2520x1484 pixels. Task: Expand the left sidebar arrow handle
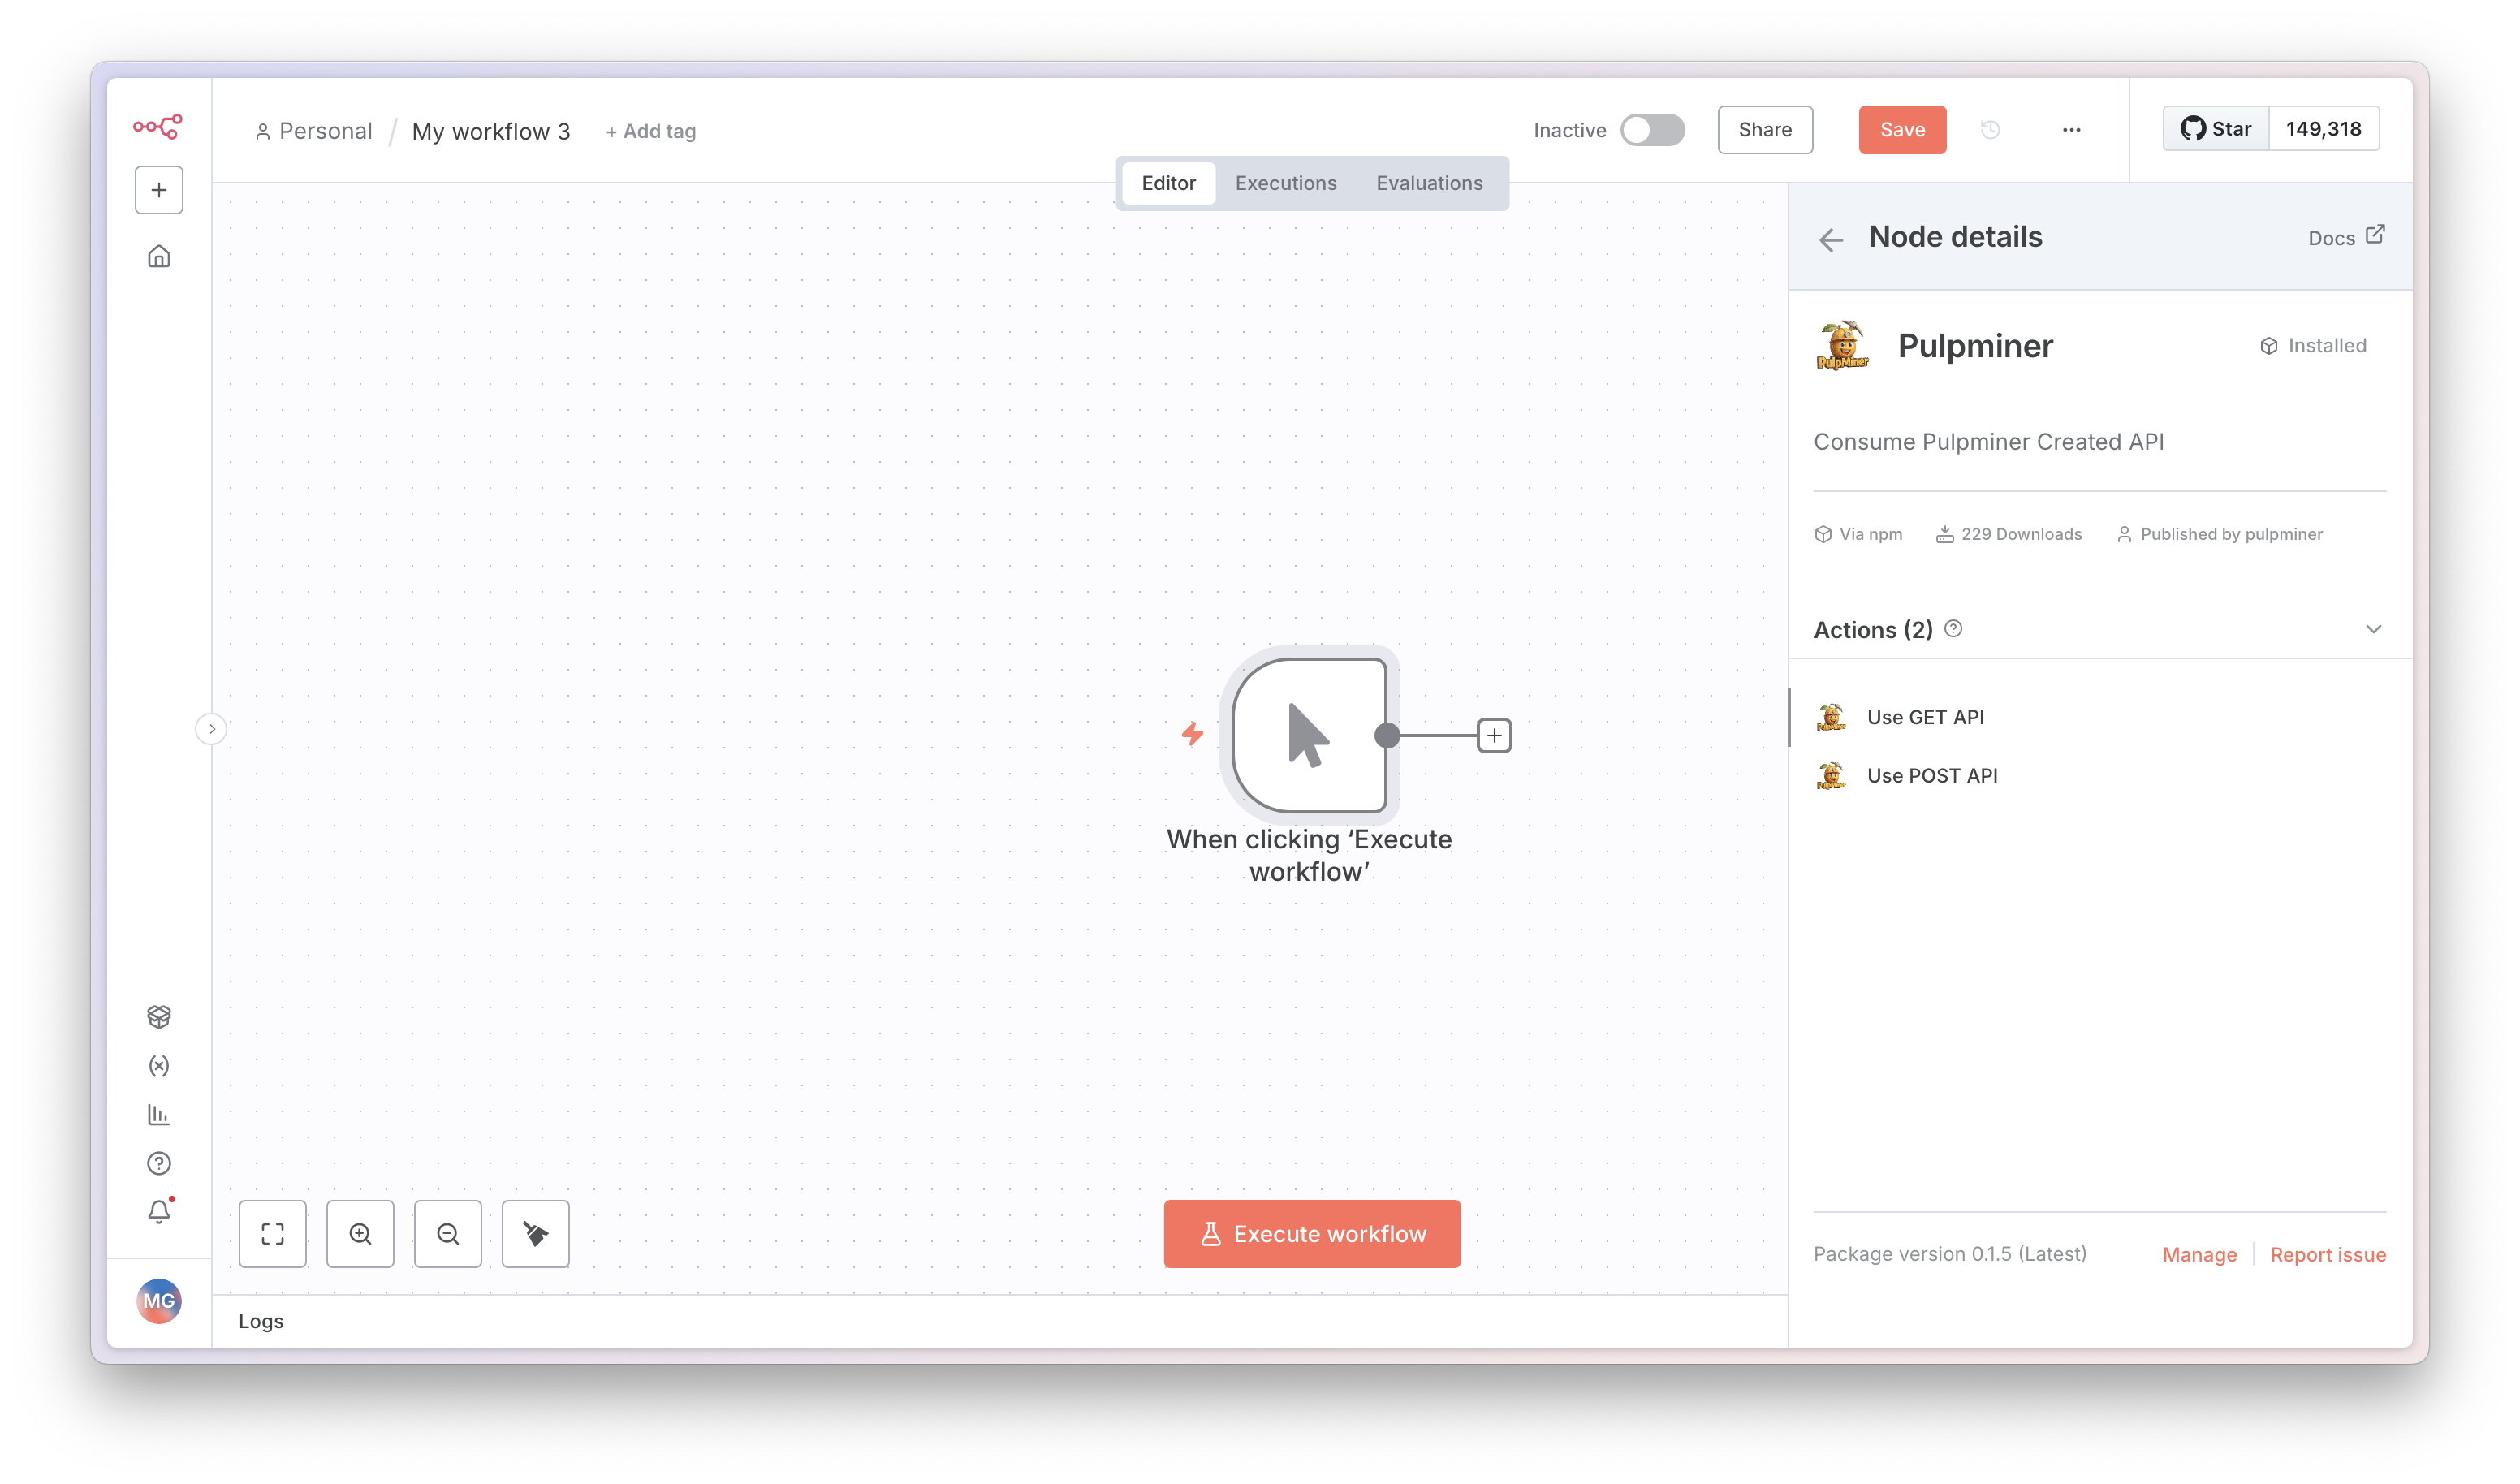click(x=211, y=729)
